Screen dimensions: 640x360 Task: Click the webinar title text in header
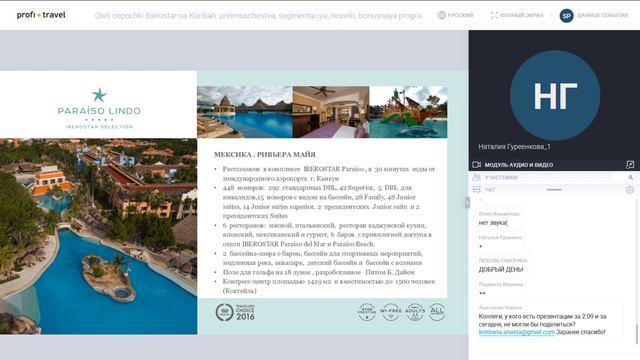260,16
